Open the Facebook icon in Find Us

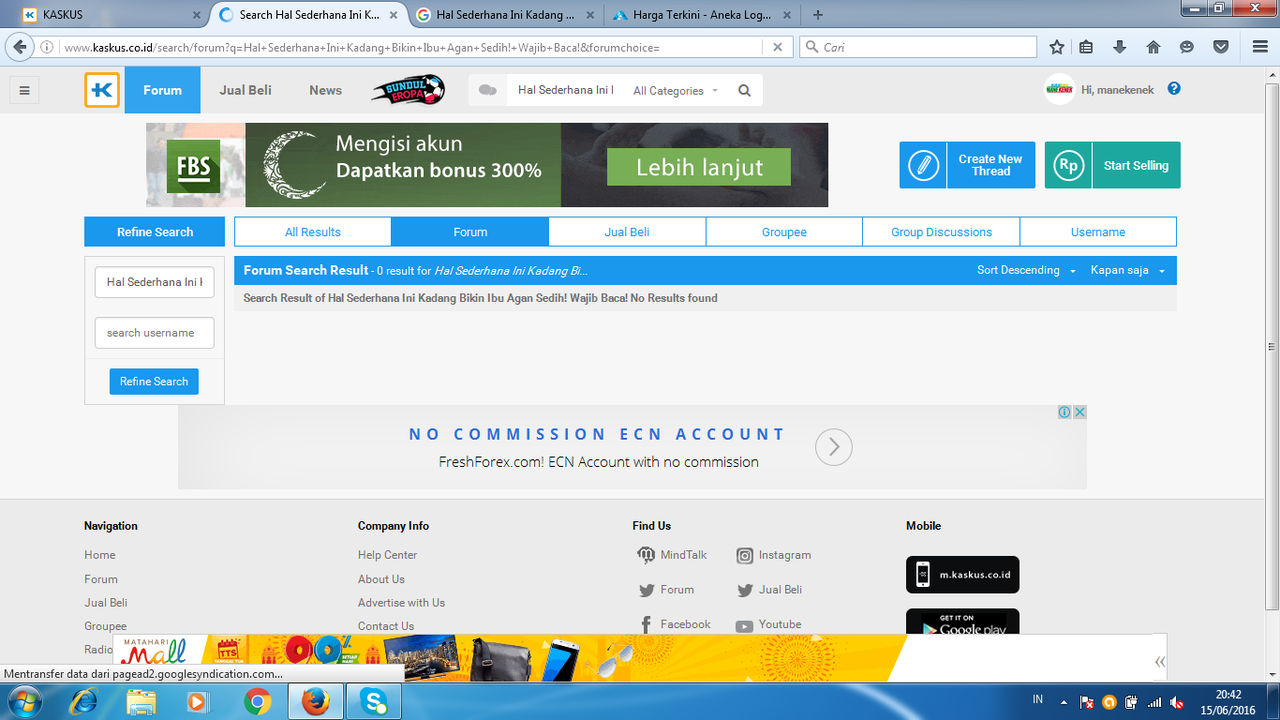click(x=646, y=624)
